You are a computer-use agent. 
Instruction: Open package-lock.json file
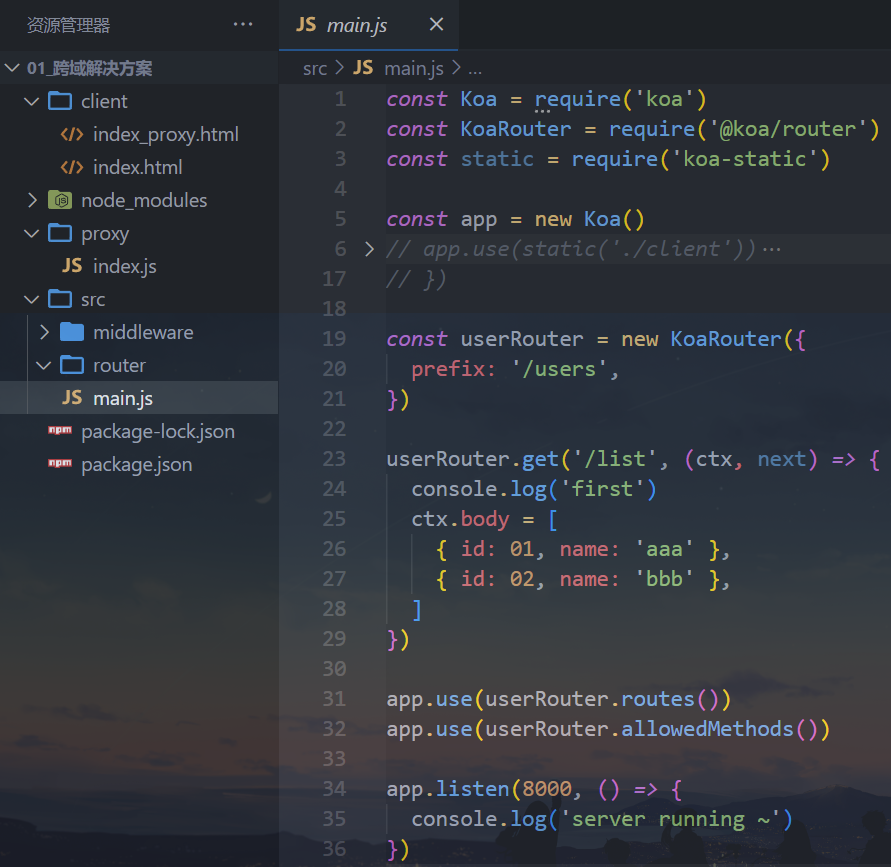coord(158,432)
